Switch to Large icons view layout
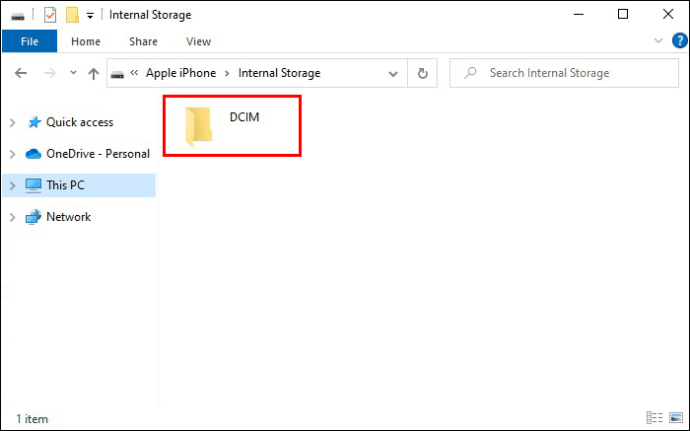Viewport: 690px width, 431px height. click(x=676, y=417)
